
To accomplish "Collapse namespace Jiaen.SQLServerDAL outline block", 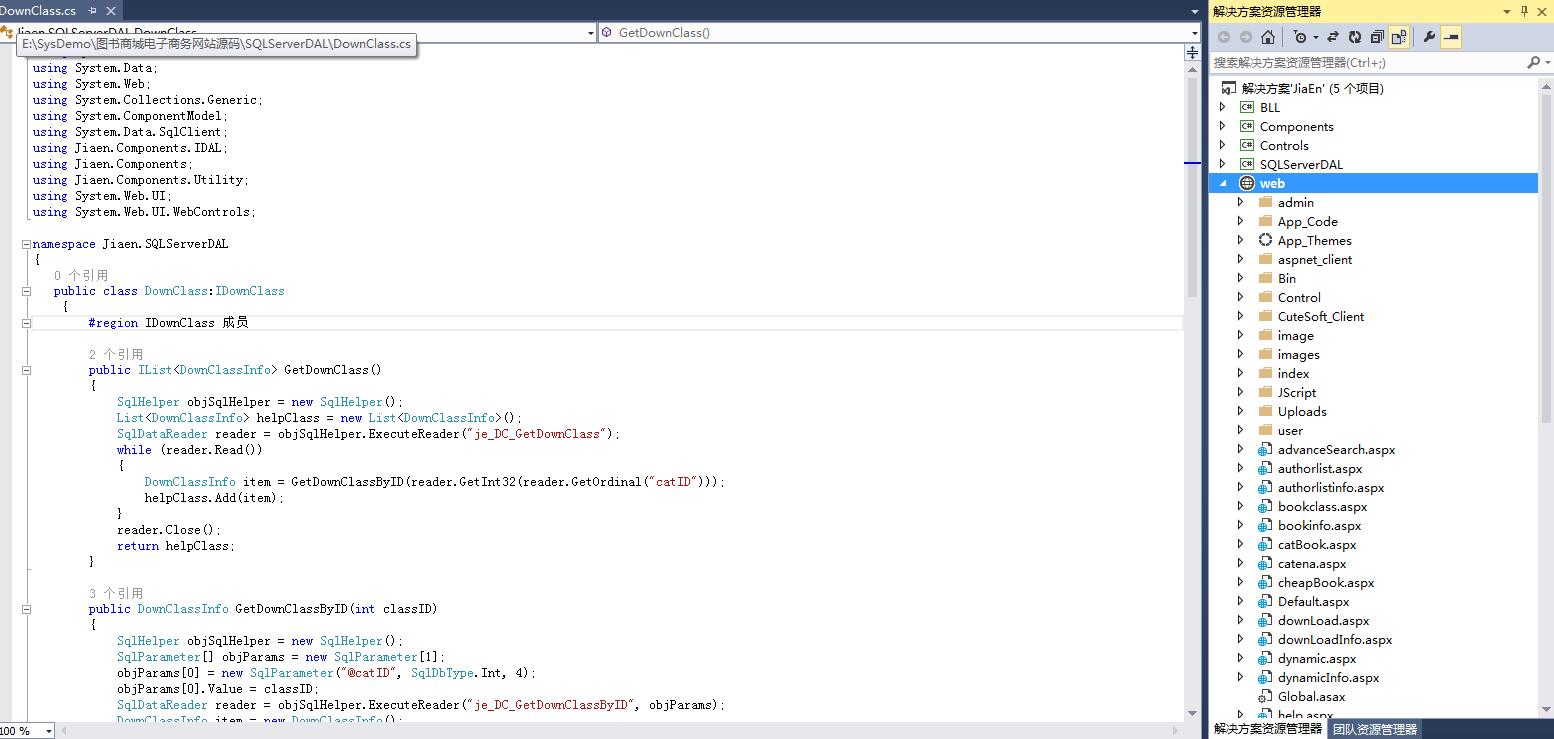I will (x=27, y=244).
